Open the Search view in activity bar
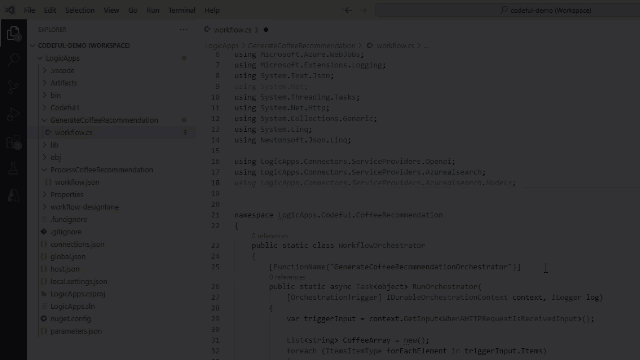640x360 pixels. point(13,60)
